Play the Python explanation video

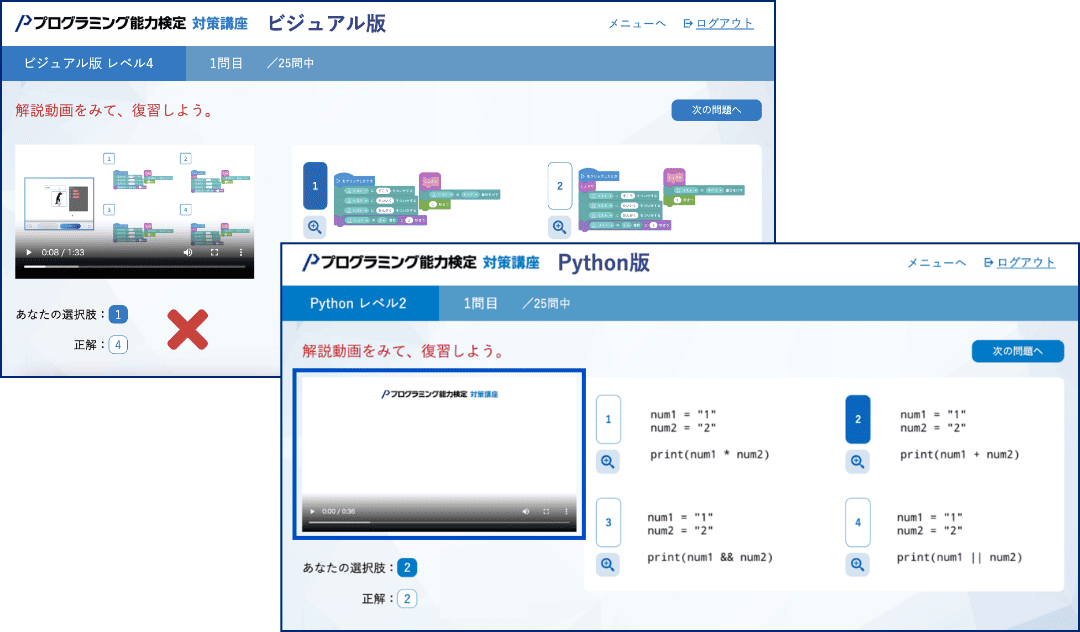coord(312,511)
